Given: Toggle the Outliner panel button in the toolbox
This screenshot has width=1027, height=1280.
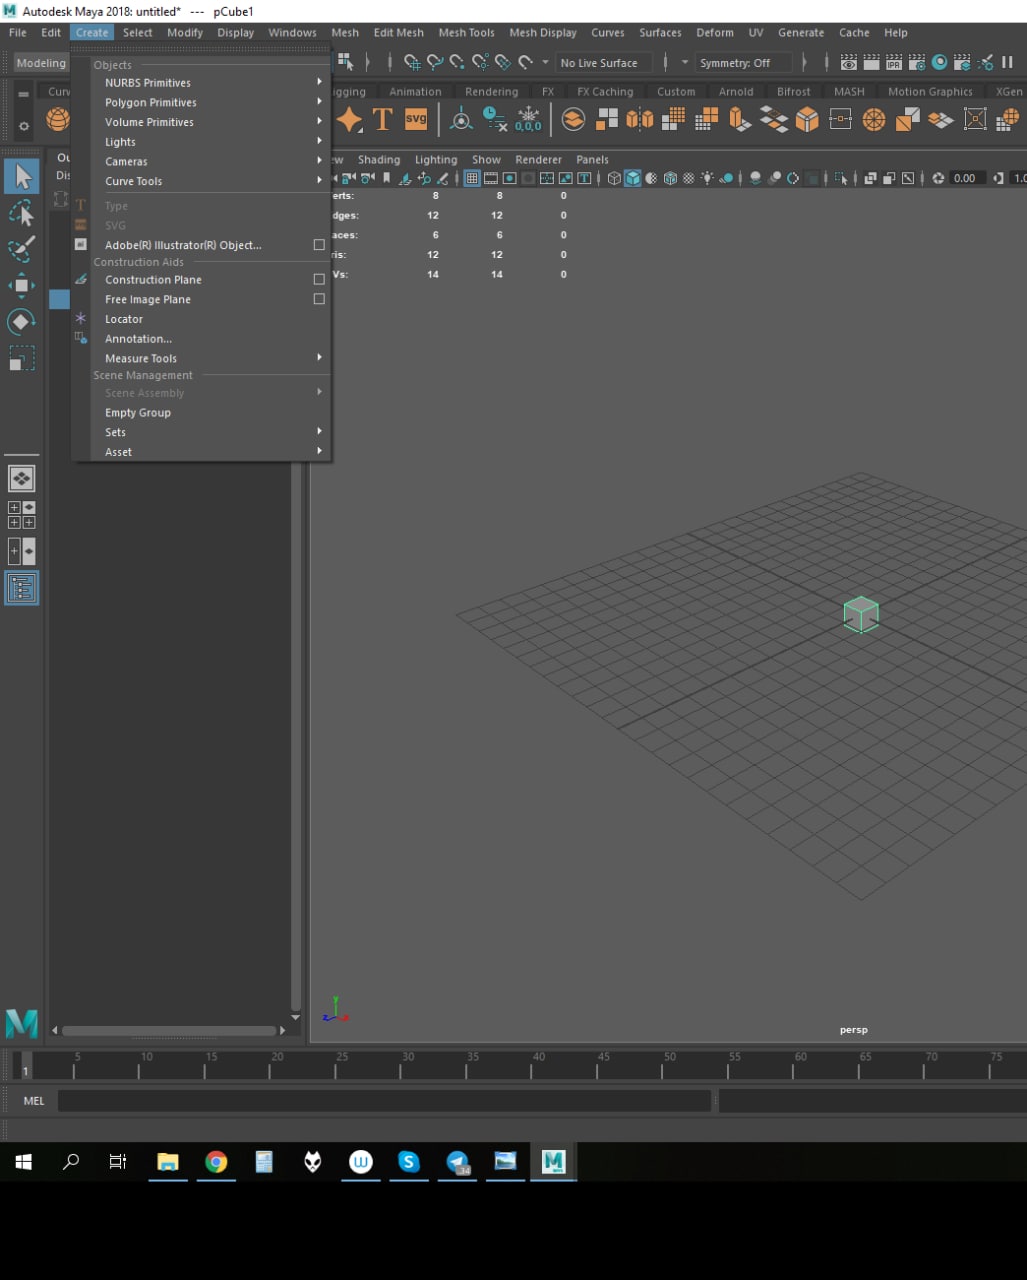Looking at the screenshot, I should coord(21,587).
